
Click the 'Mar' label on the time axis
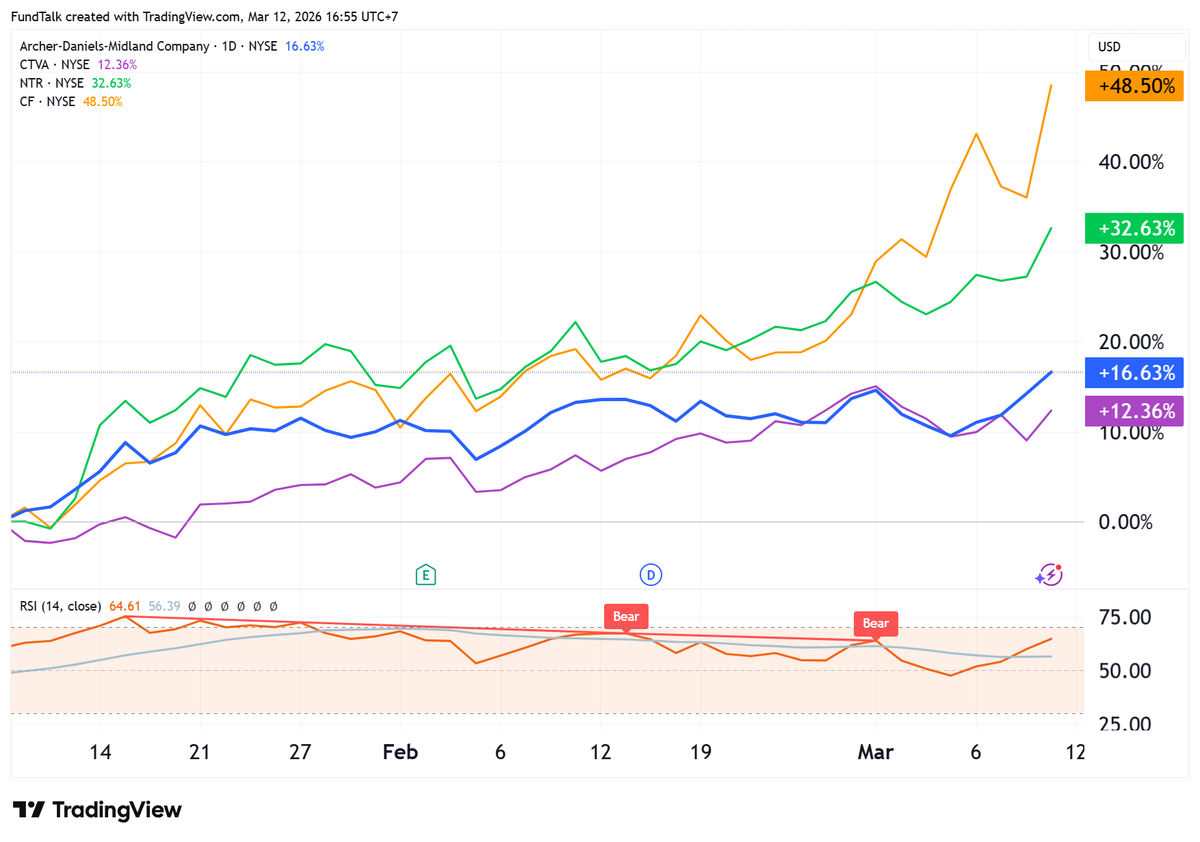point(875,752)
